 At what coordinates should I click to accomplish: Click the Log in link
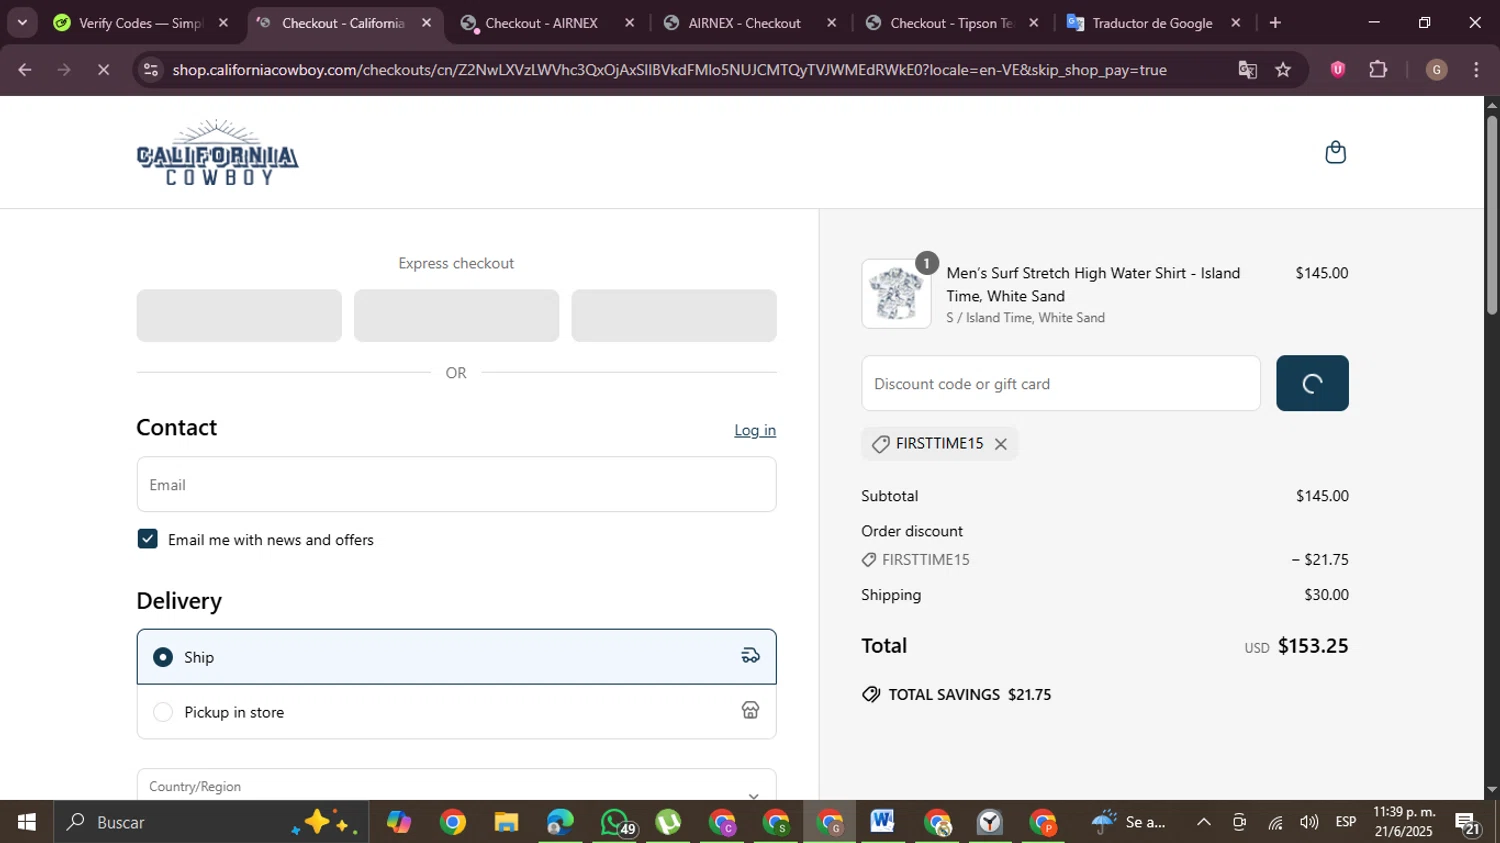pos(755,430)
